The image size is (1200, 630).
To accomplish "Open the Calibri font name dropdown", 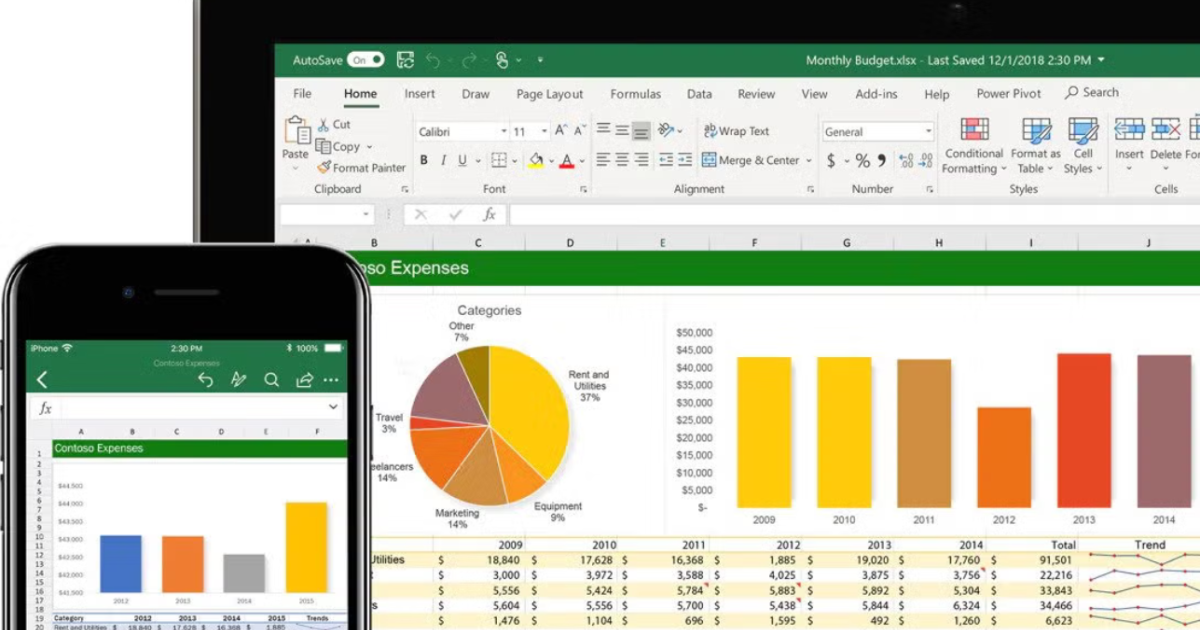I will coord(503,132).
